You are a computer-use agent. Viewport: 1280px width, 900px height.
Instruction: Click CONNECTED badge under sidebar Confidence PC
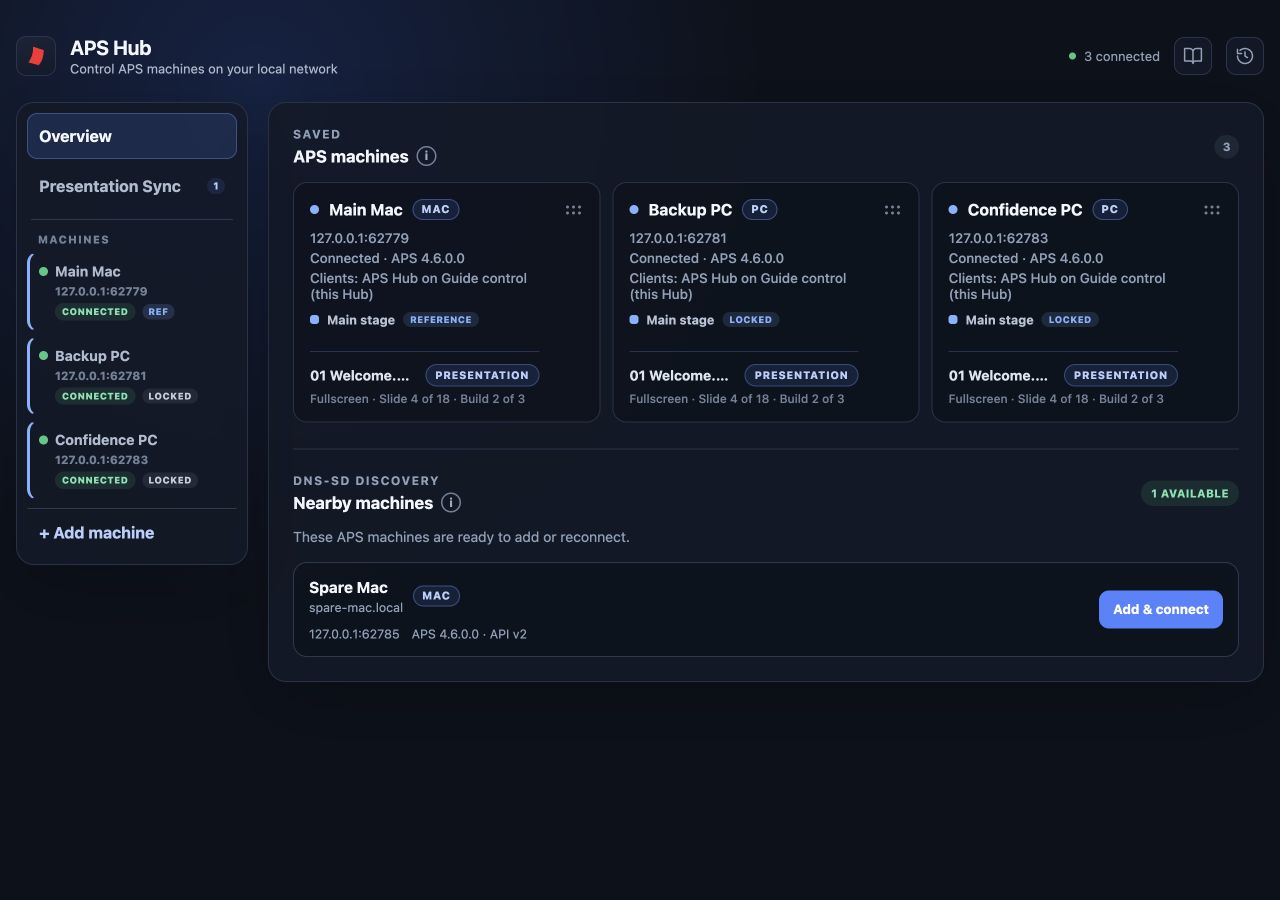pos(95,480)
